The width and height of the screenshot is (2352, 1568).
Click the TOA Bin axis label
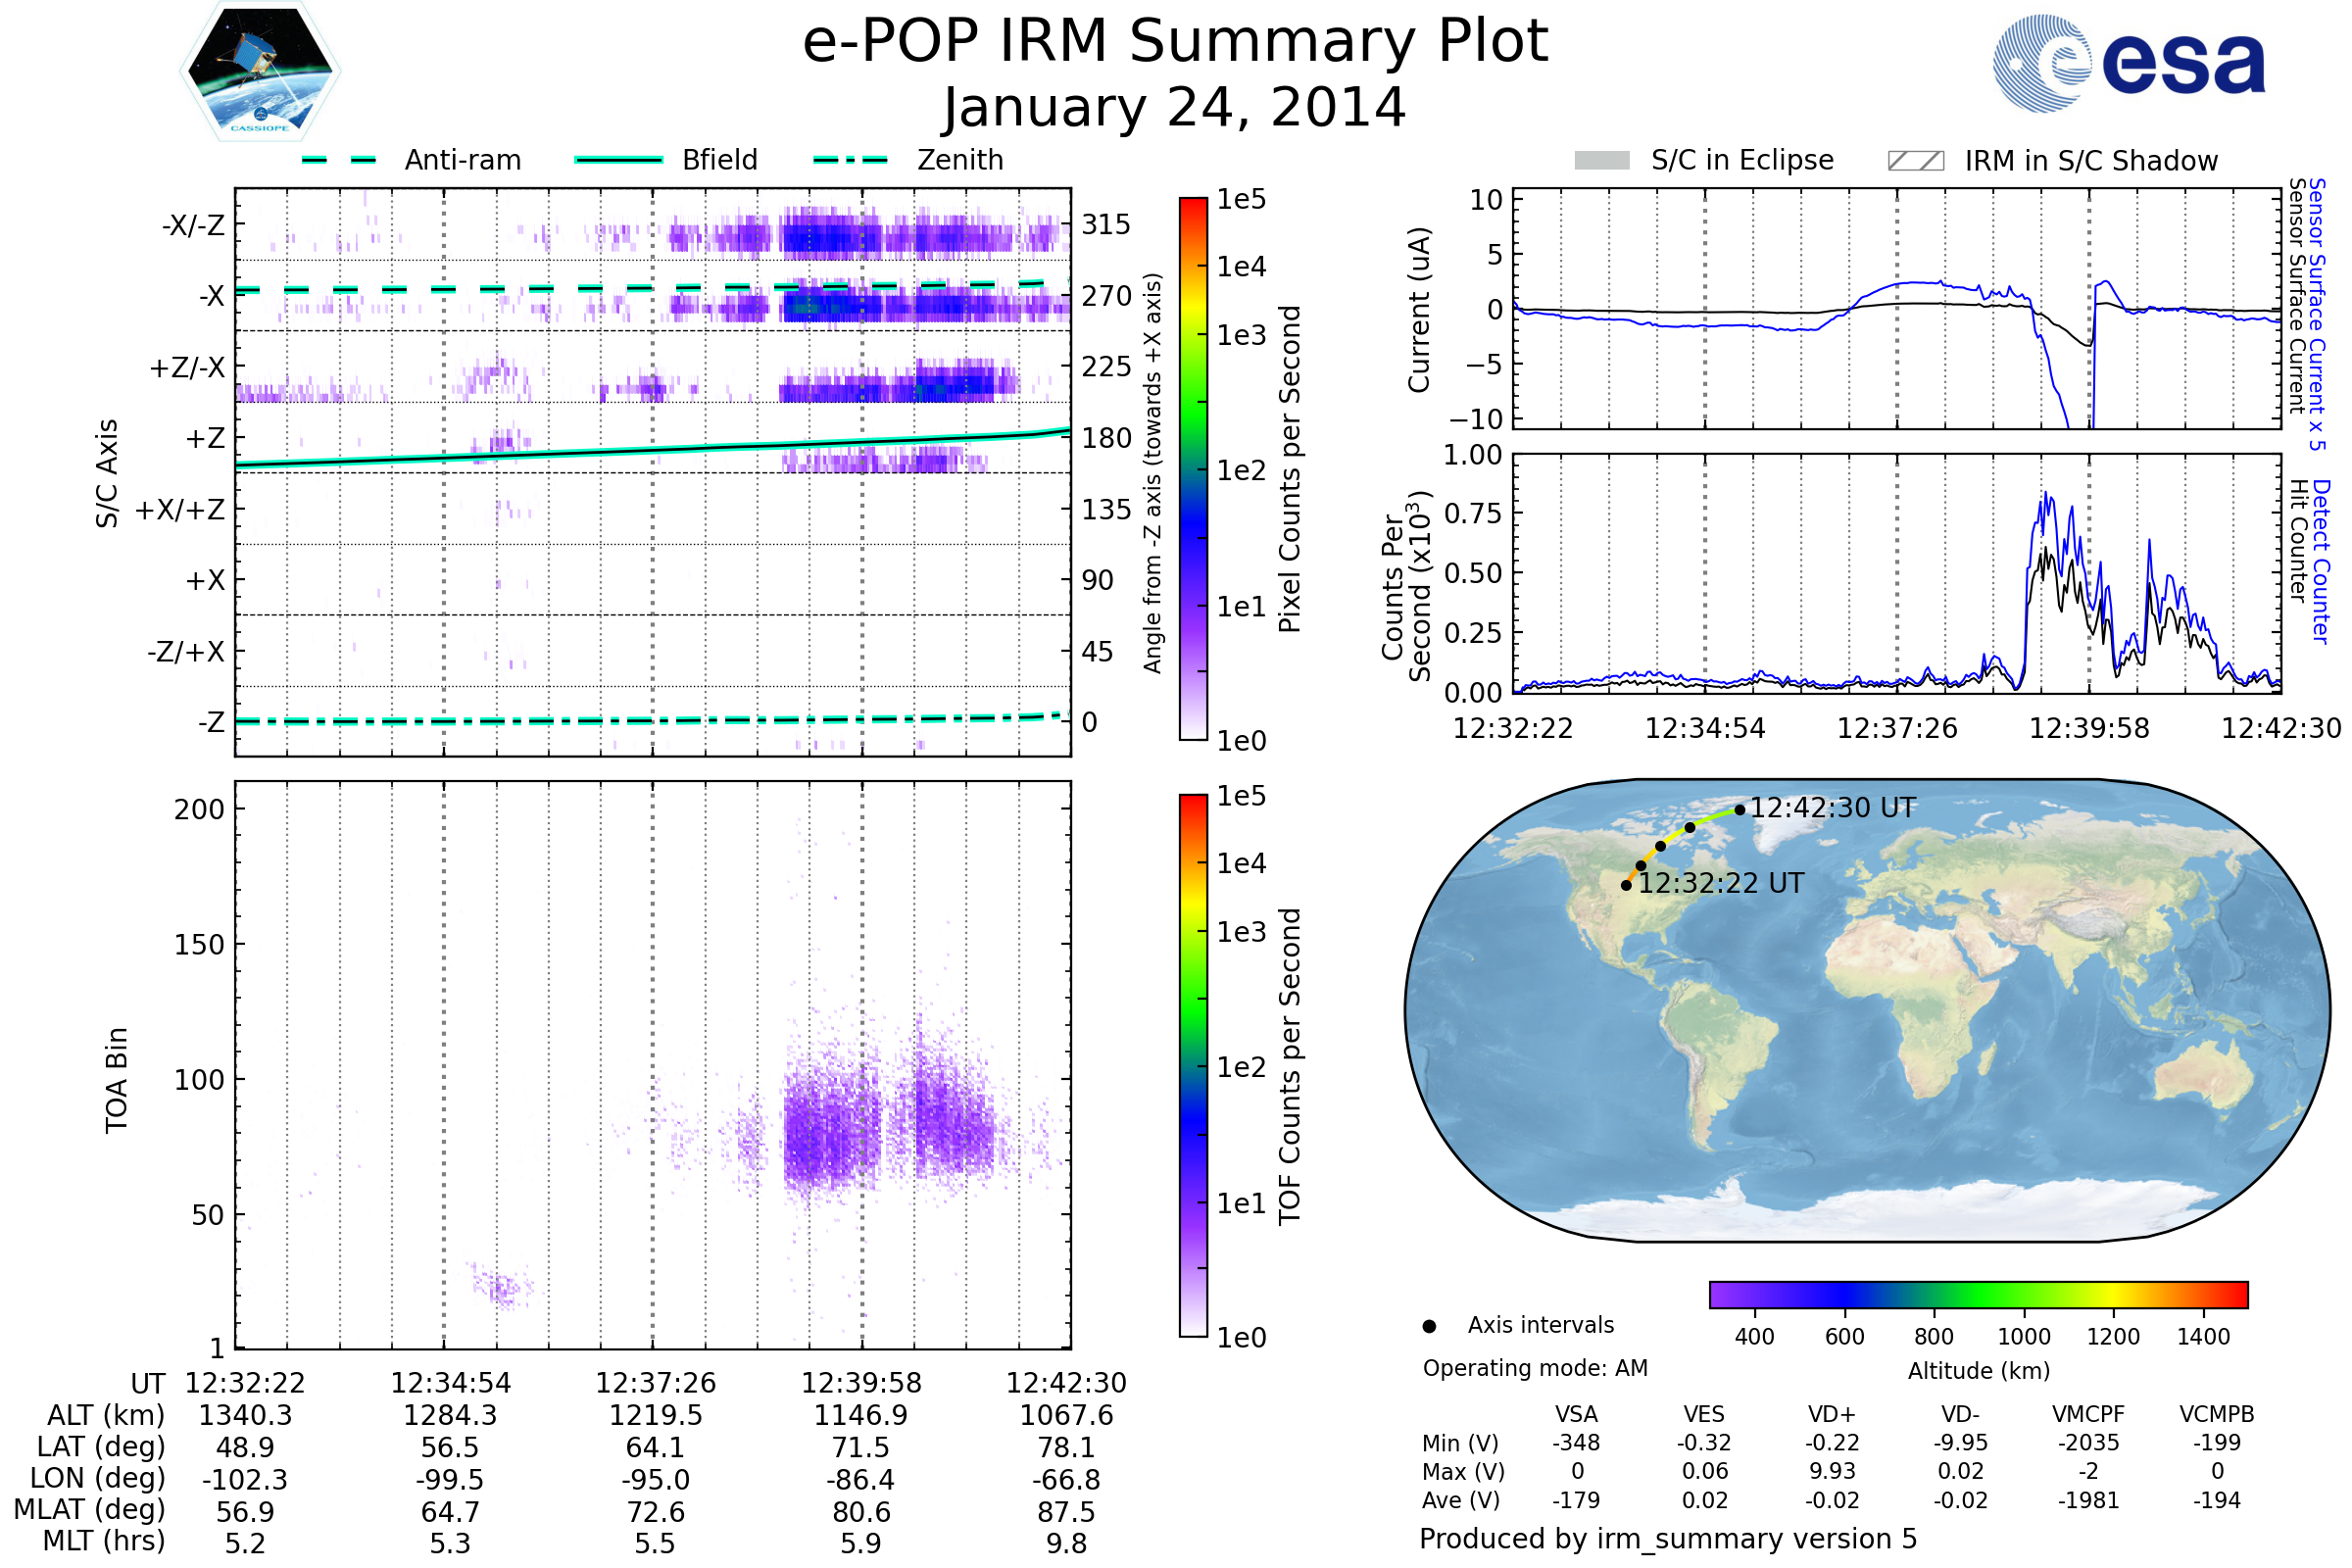pos(117,1080)
